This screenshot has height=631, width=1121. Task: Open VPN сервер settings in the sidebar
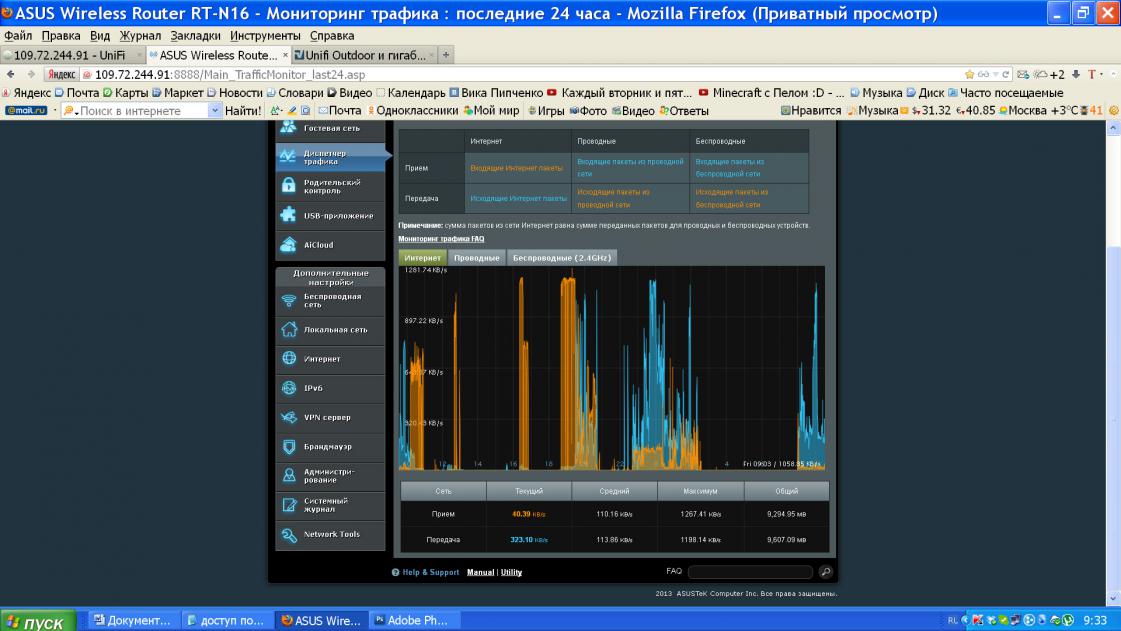pyautogui.click(x=330, y=417)
